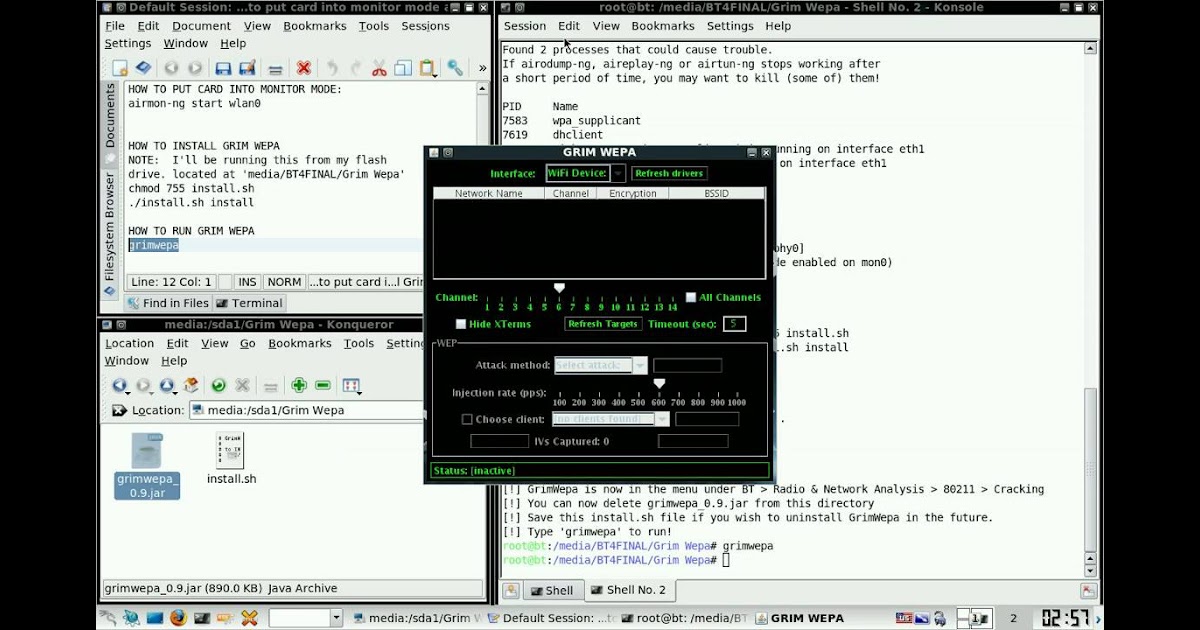Click the Redo icon in Kate toolbar
Image resolution: width=1200 pixels, height=630 pixels.
[x=355, y=68]
